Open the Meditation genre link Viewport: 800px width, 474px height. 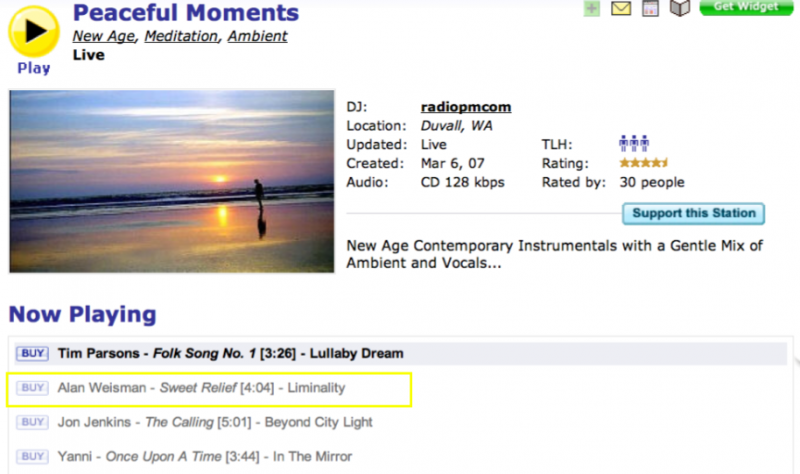[x=182, y=36]
